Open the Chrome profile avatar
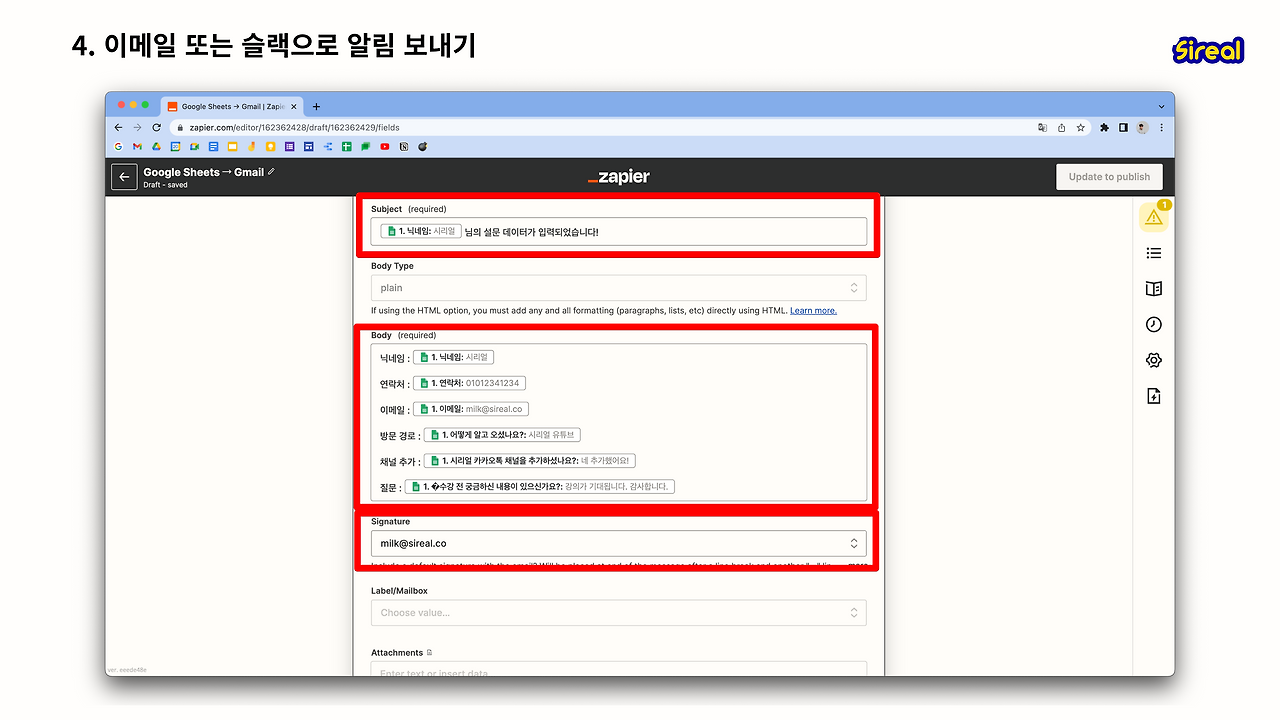This screenshot has width=1280, height=720. [1142, 128]
